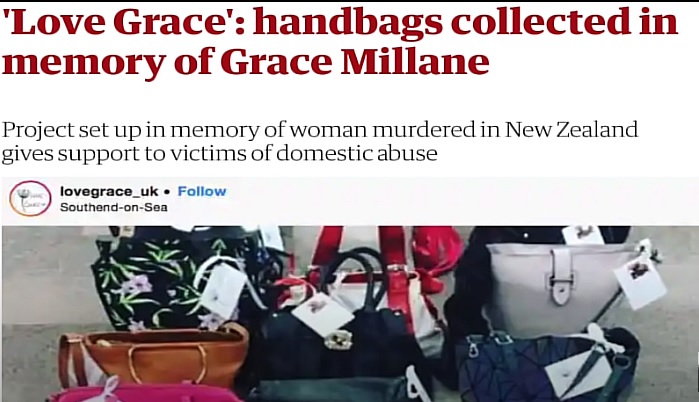Click the white tag on black handbag
The width and height of the screenshot is (699, 402).
(x=322, y=314)
